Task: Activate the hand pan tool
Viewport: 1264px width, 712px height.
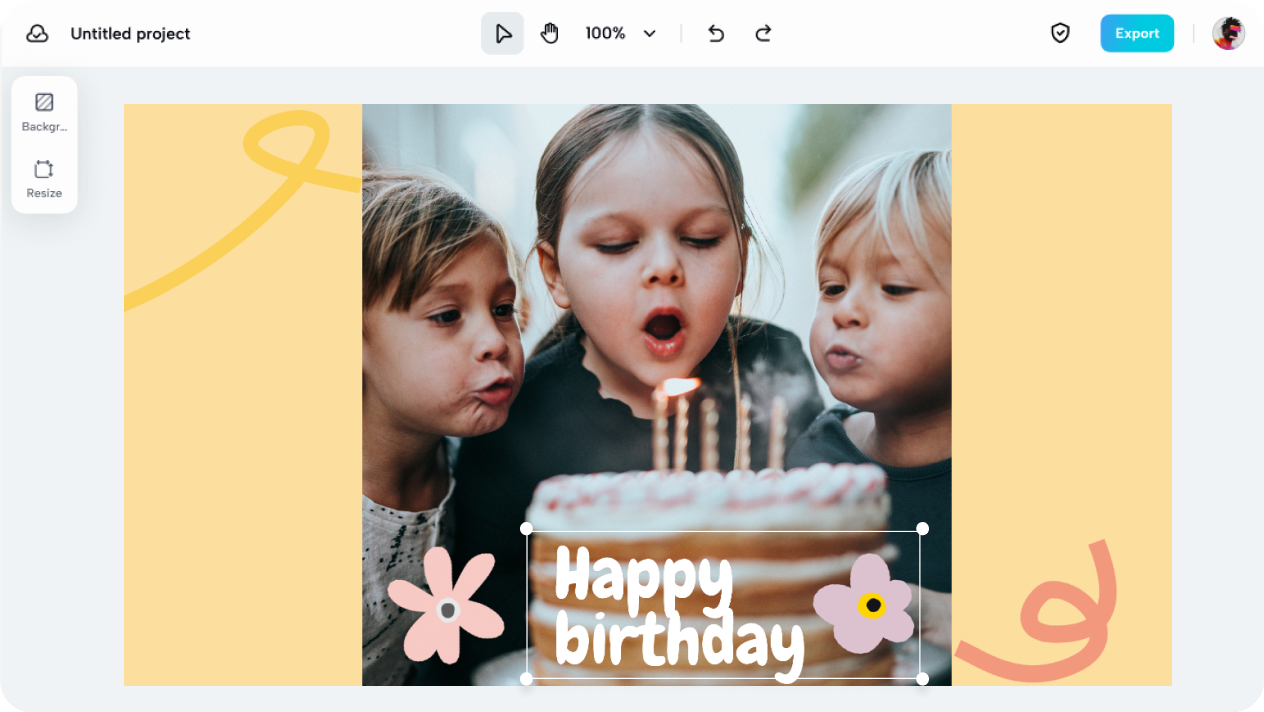Action: (x=550, y=33)
